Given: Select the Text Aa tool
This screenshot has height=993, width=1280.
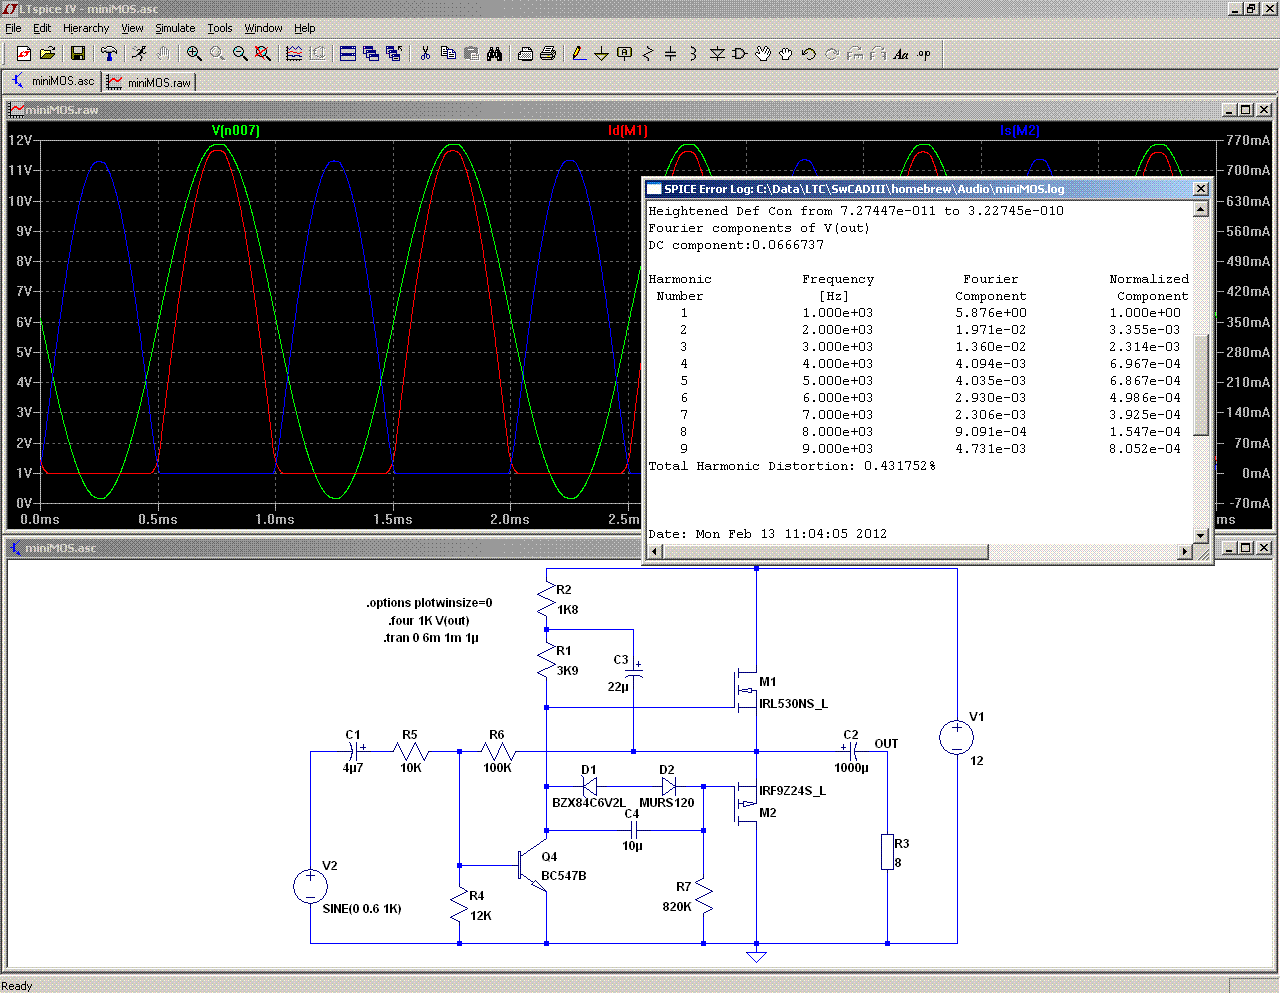Looking at the screenshot, I should coord(901,54).
